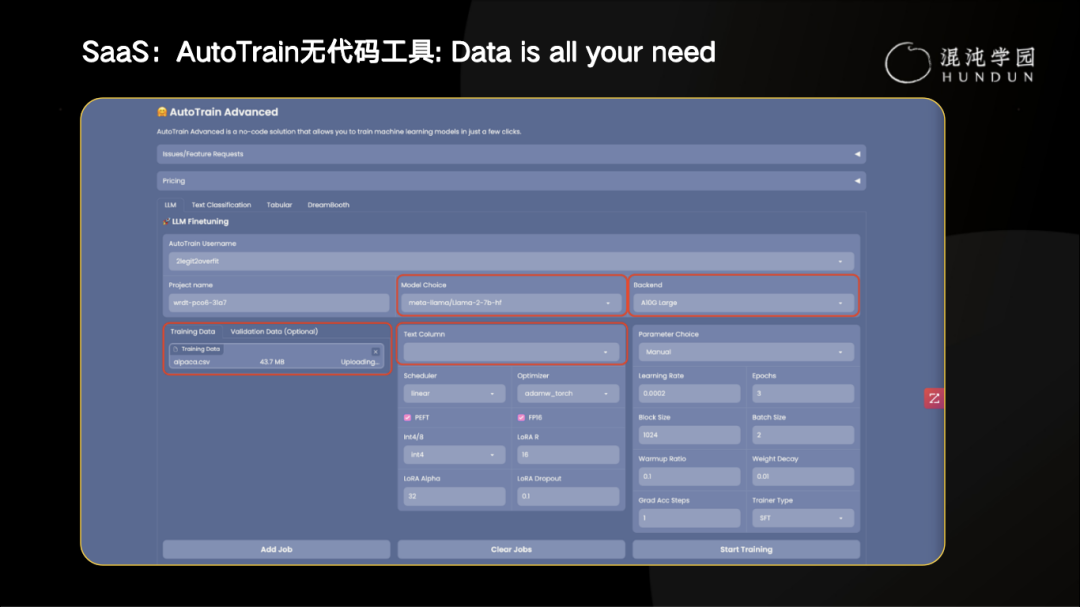Click the LoRA Dropout input field
Viewport: 1080px width, 607px height.
tap(568, 496)
